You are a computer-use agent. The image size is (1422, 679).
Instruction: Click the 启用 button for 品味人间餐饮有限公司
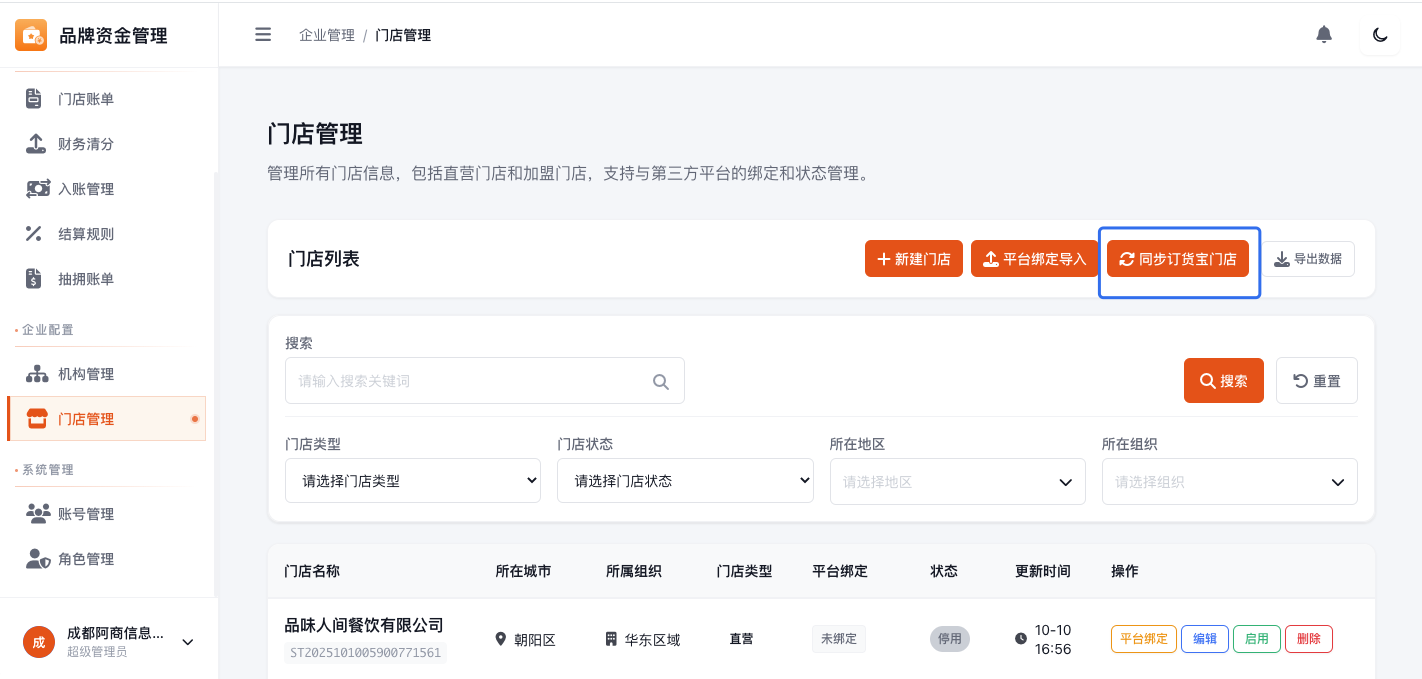point(1256,639)
